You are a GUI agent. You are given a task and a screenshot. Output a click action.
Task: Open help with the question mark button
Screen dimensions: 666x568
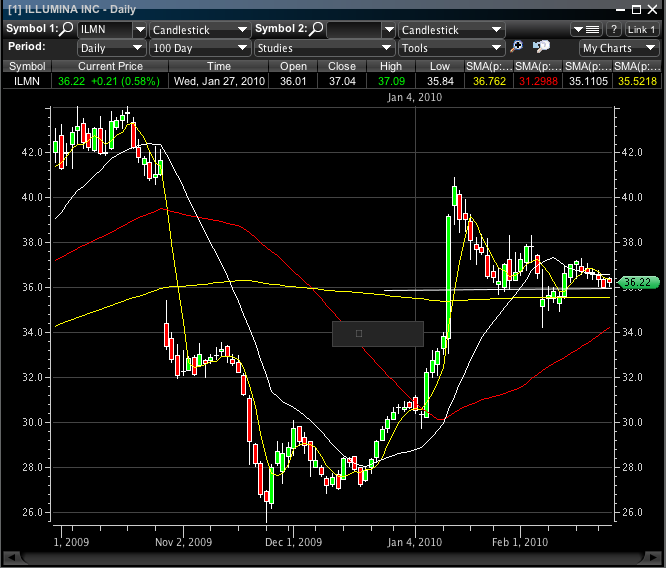click(614, 30)
